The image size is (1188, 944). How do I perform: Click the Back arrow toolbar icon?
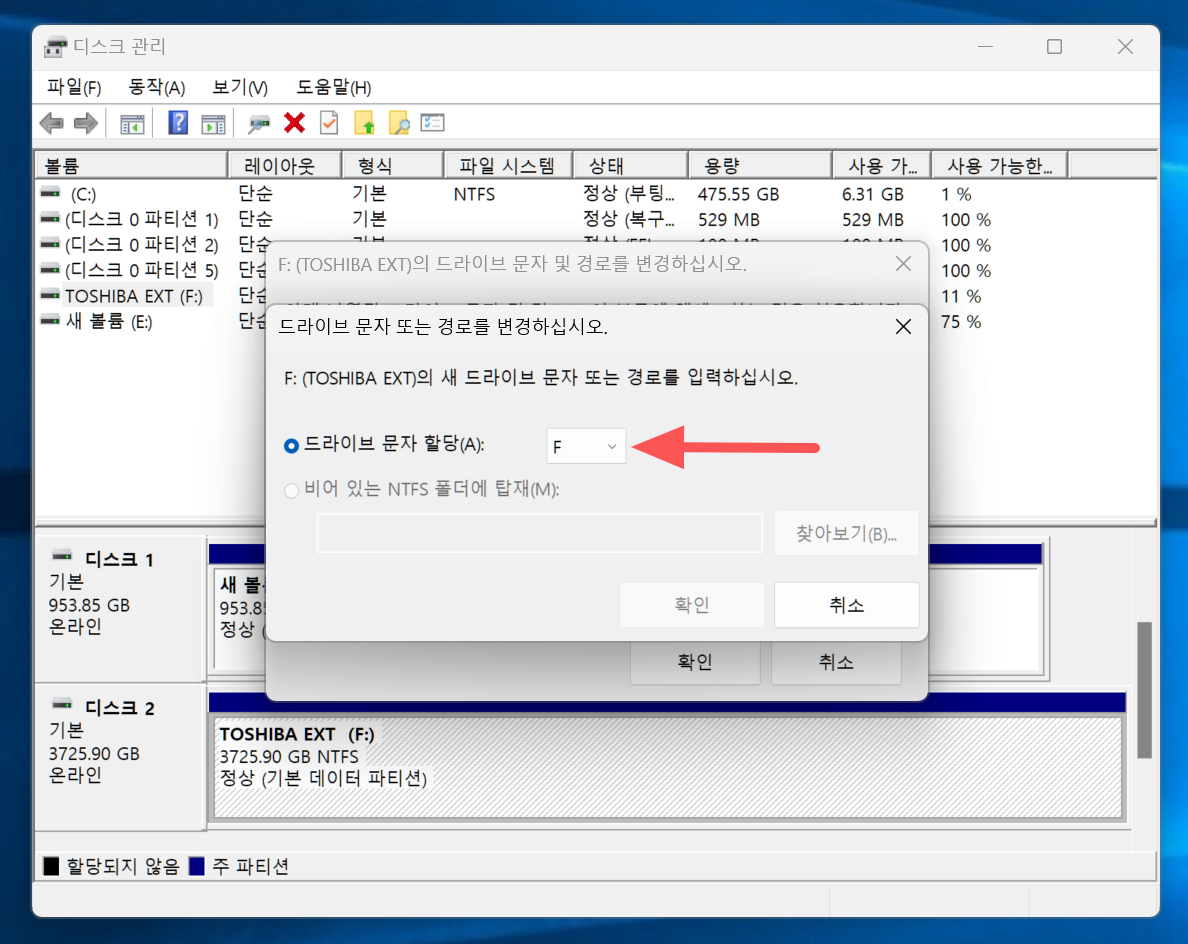(52, 123)
